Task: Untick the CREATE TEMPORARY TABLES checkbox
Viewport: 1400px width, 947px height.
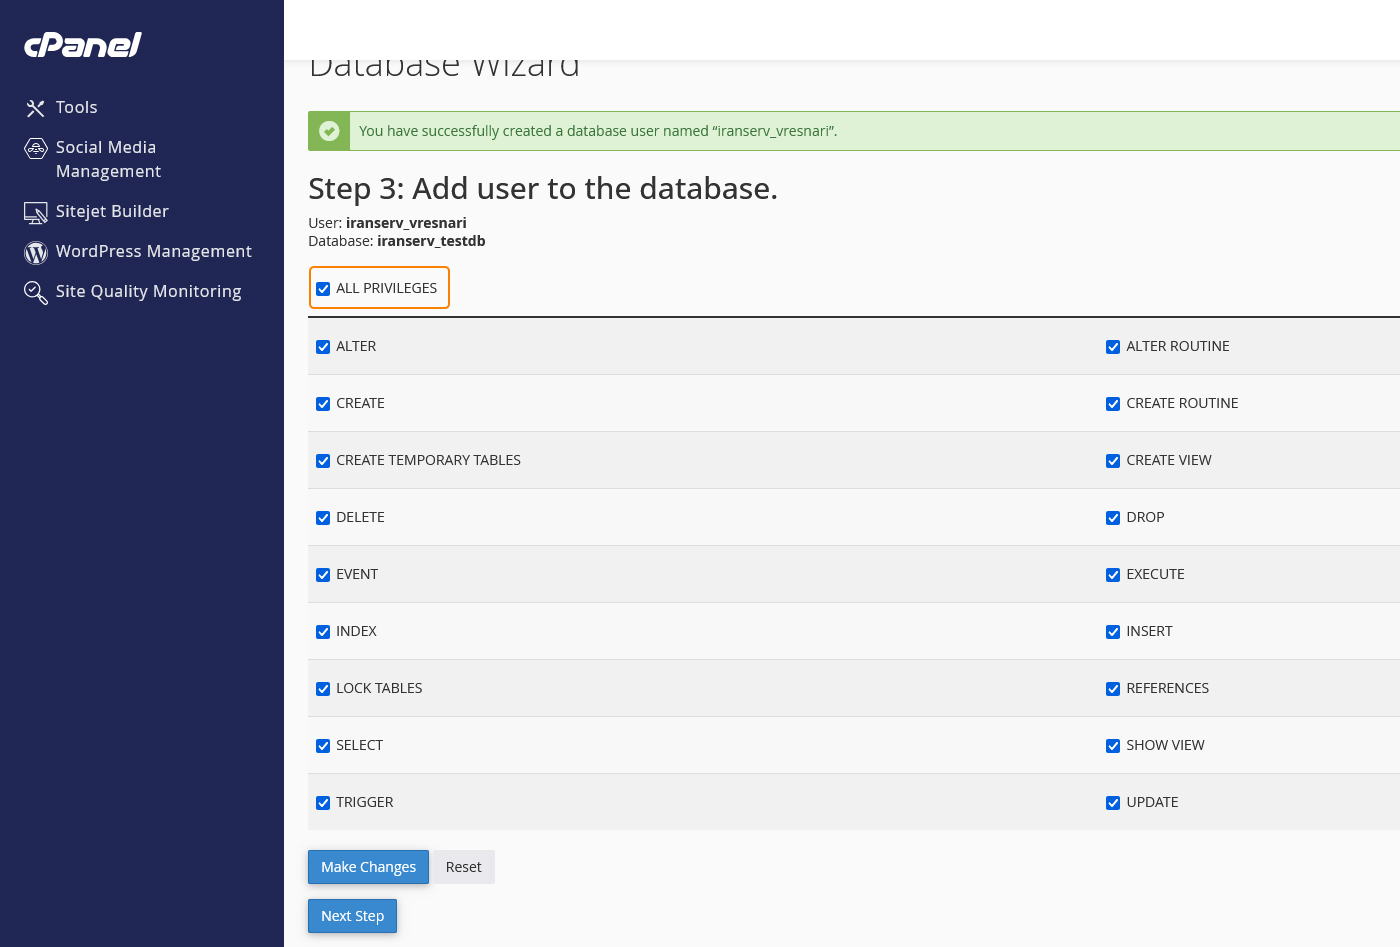Action: click(x=323, y=461)
